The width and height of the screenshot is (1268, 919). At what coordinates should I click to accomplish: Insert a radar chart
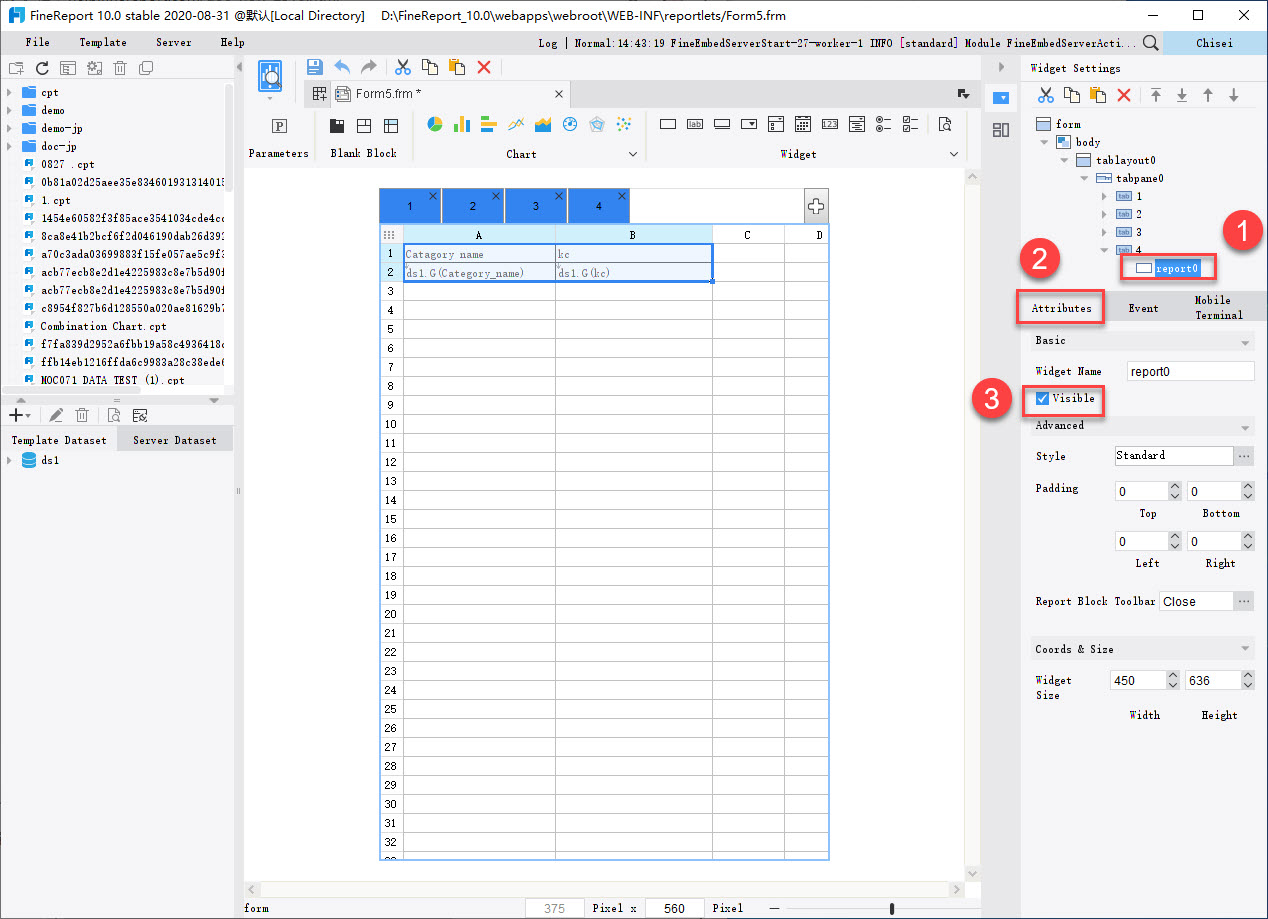(x=597, y=124)
